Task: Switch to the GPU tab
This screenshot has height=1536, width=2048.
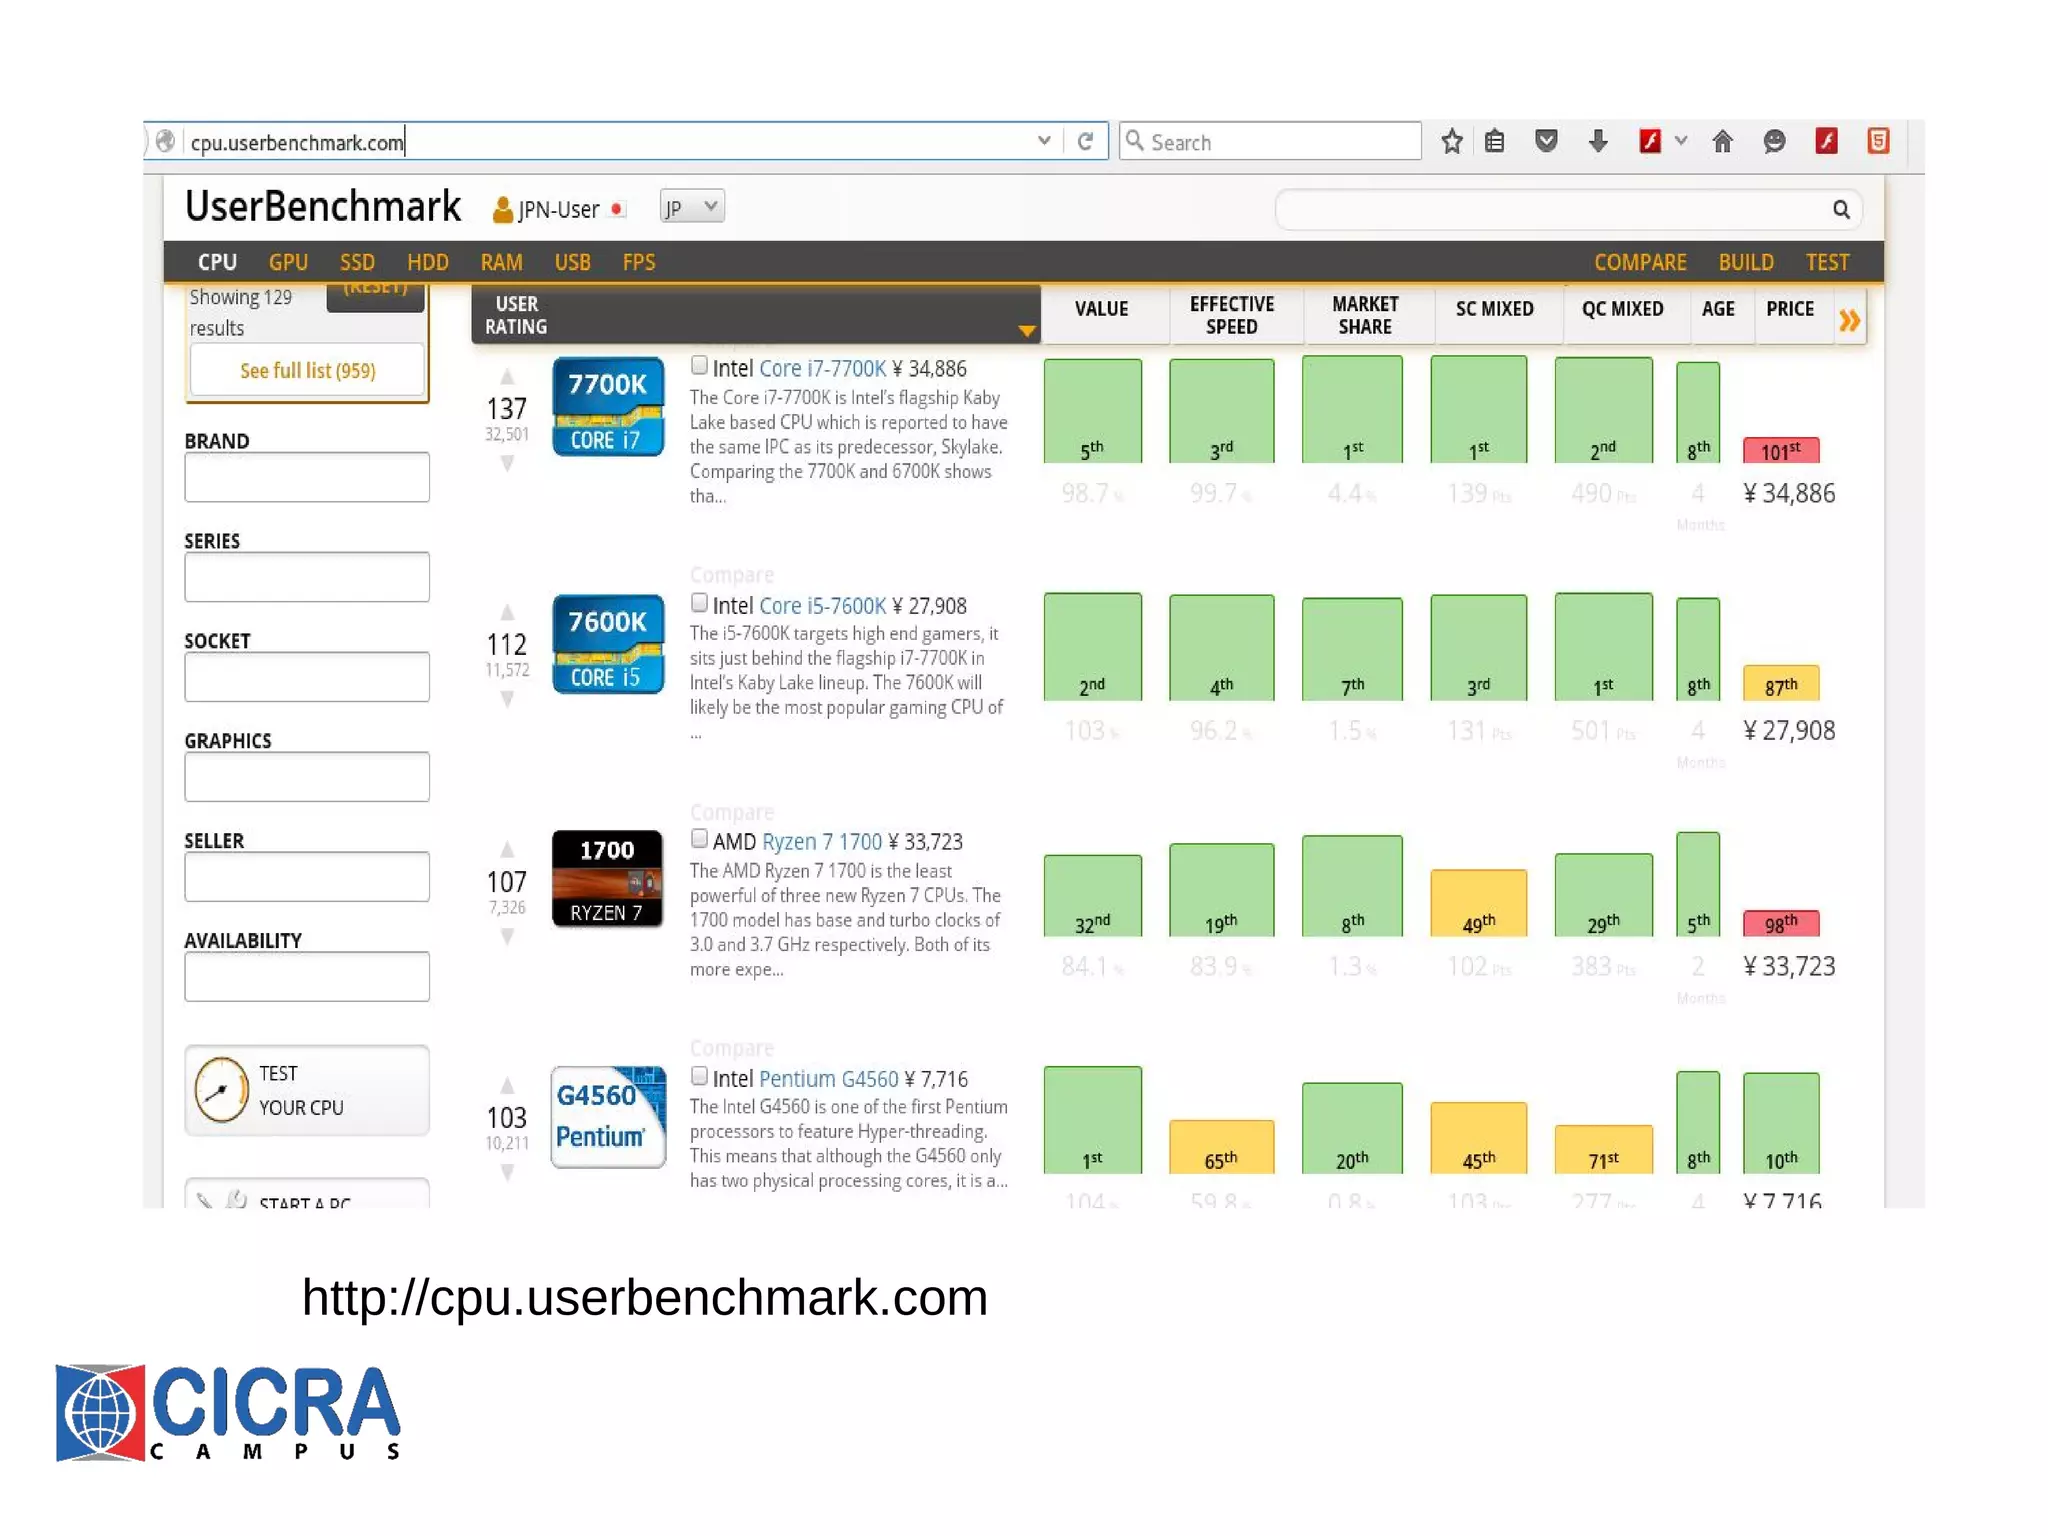Action: click(x=288, y=262)
